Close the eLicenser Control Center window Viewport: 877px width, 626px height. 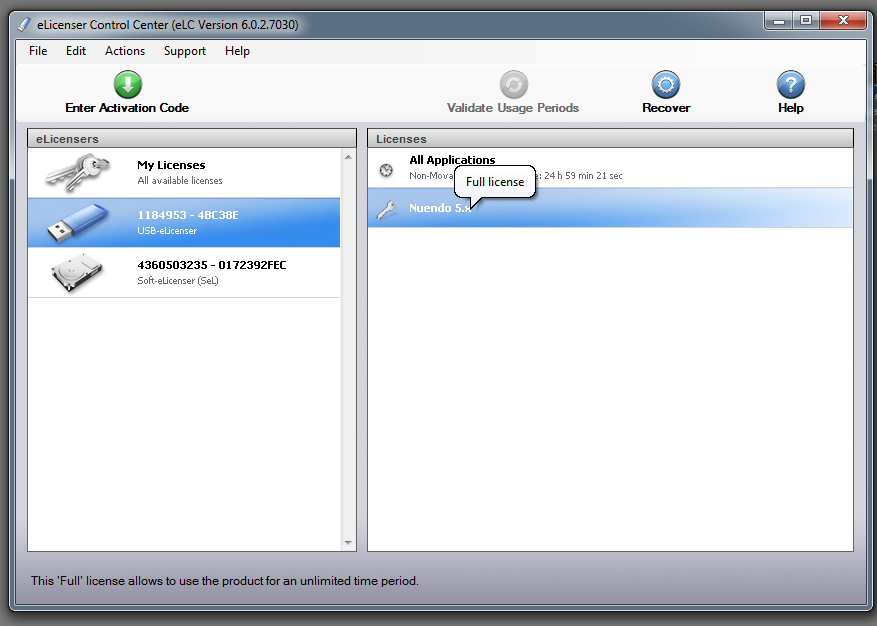(843, 21)
